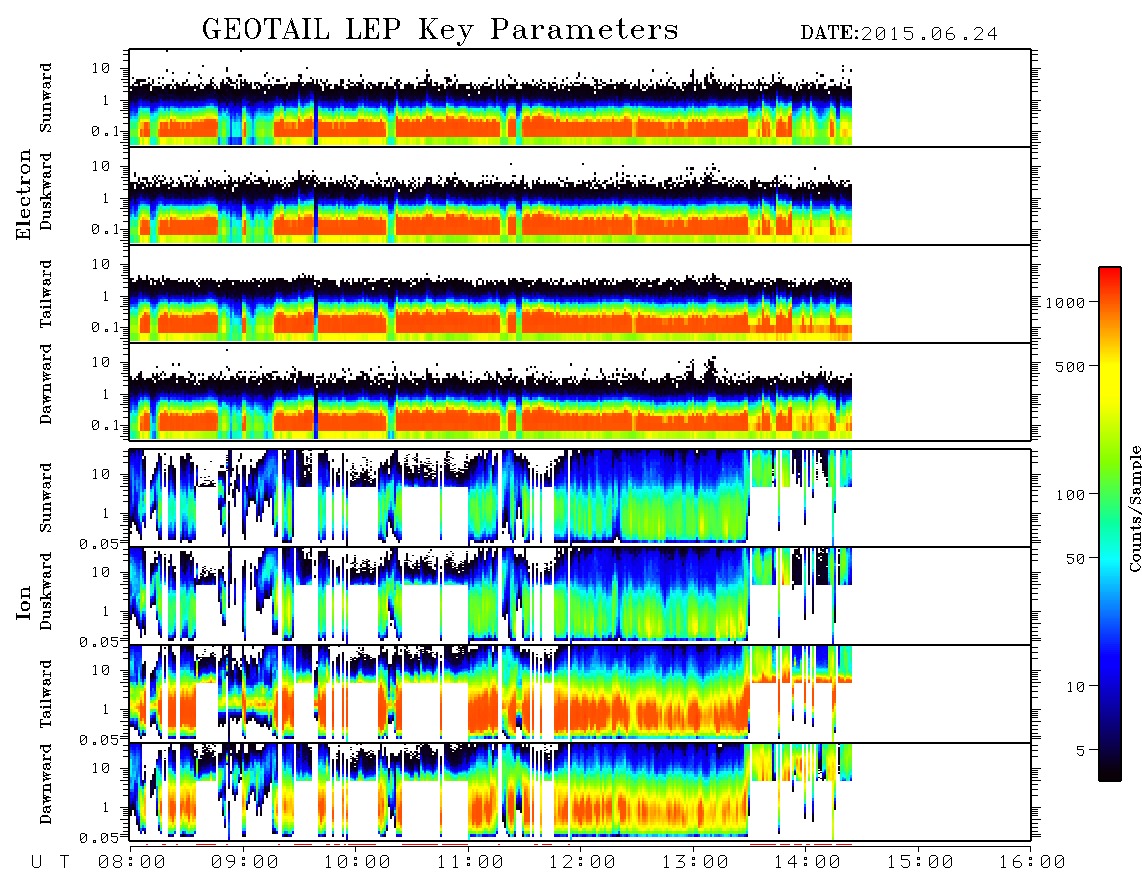Select the Ion 'Duskward' panel label
This screenshot has width=1142, height=880.
point(46,591)
